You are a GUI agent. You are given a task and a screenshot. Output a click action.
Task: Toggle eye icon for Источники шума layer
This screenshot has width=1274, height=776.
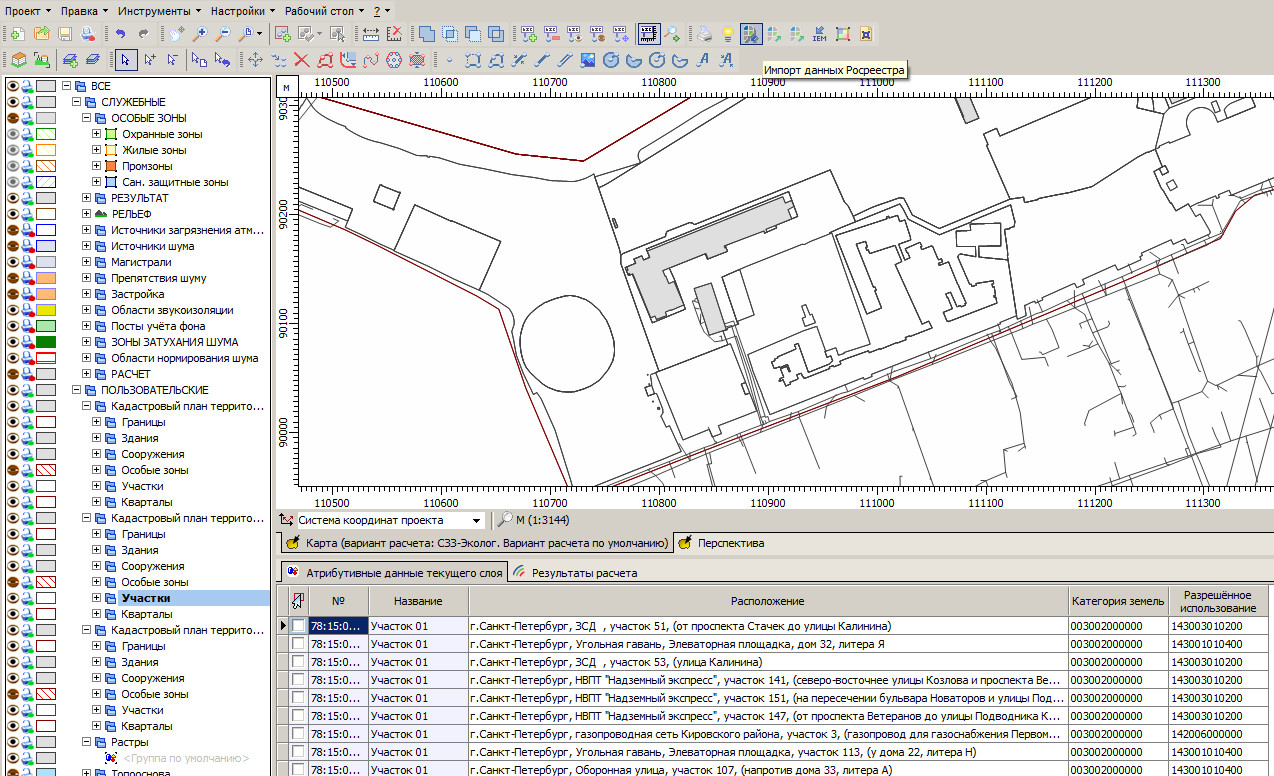13,246
